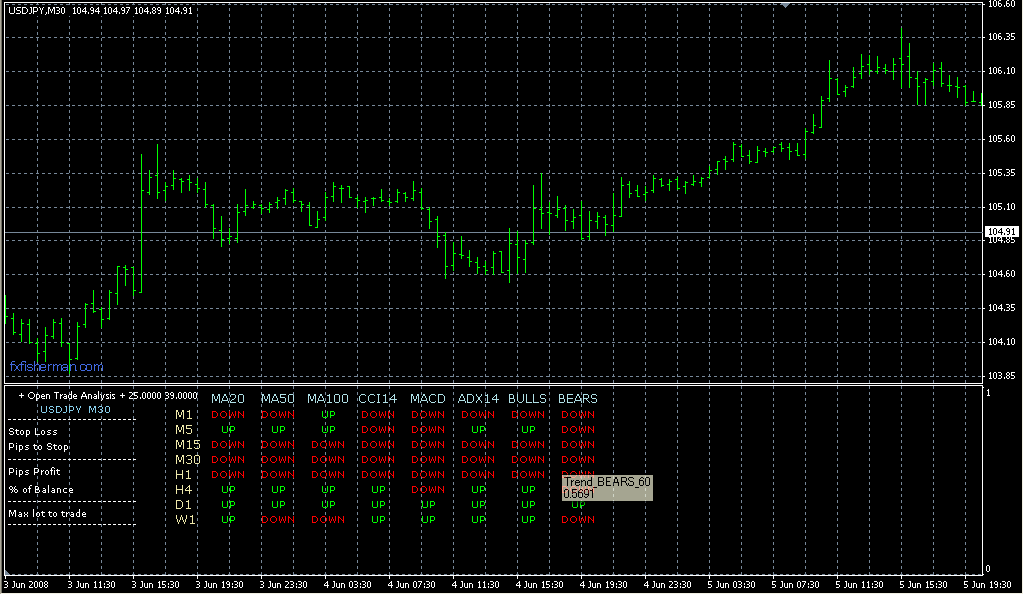
Task: Click the D1 row UP signal under MACD
Action: click(x=428, y=505)
